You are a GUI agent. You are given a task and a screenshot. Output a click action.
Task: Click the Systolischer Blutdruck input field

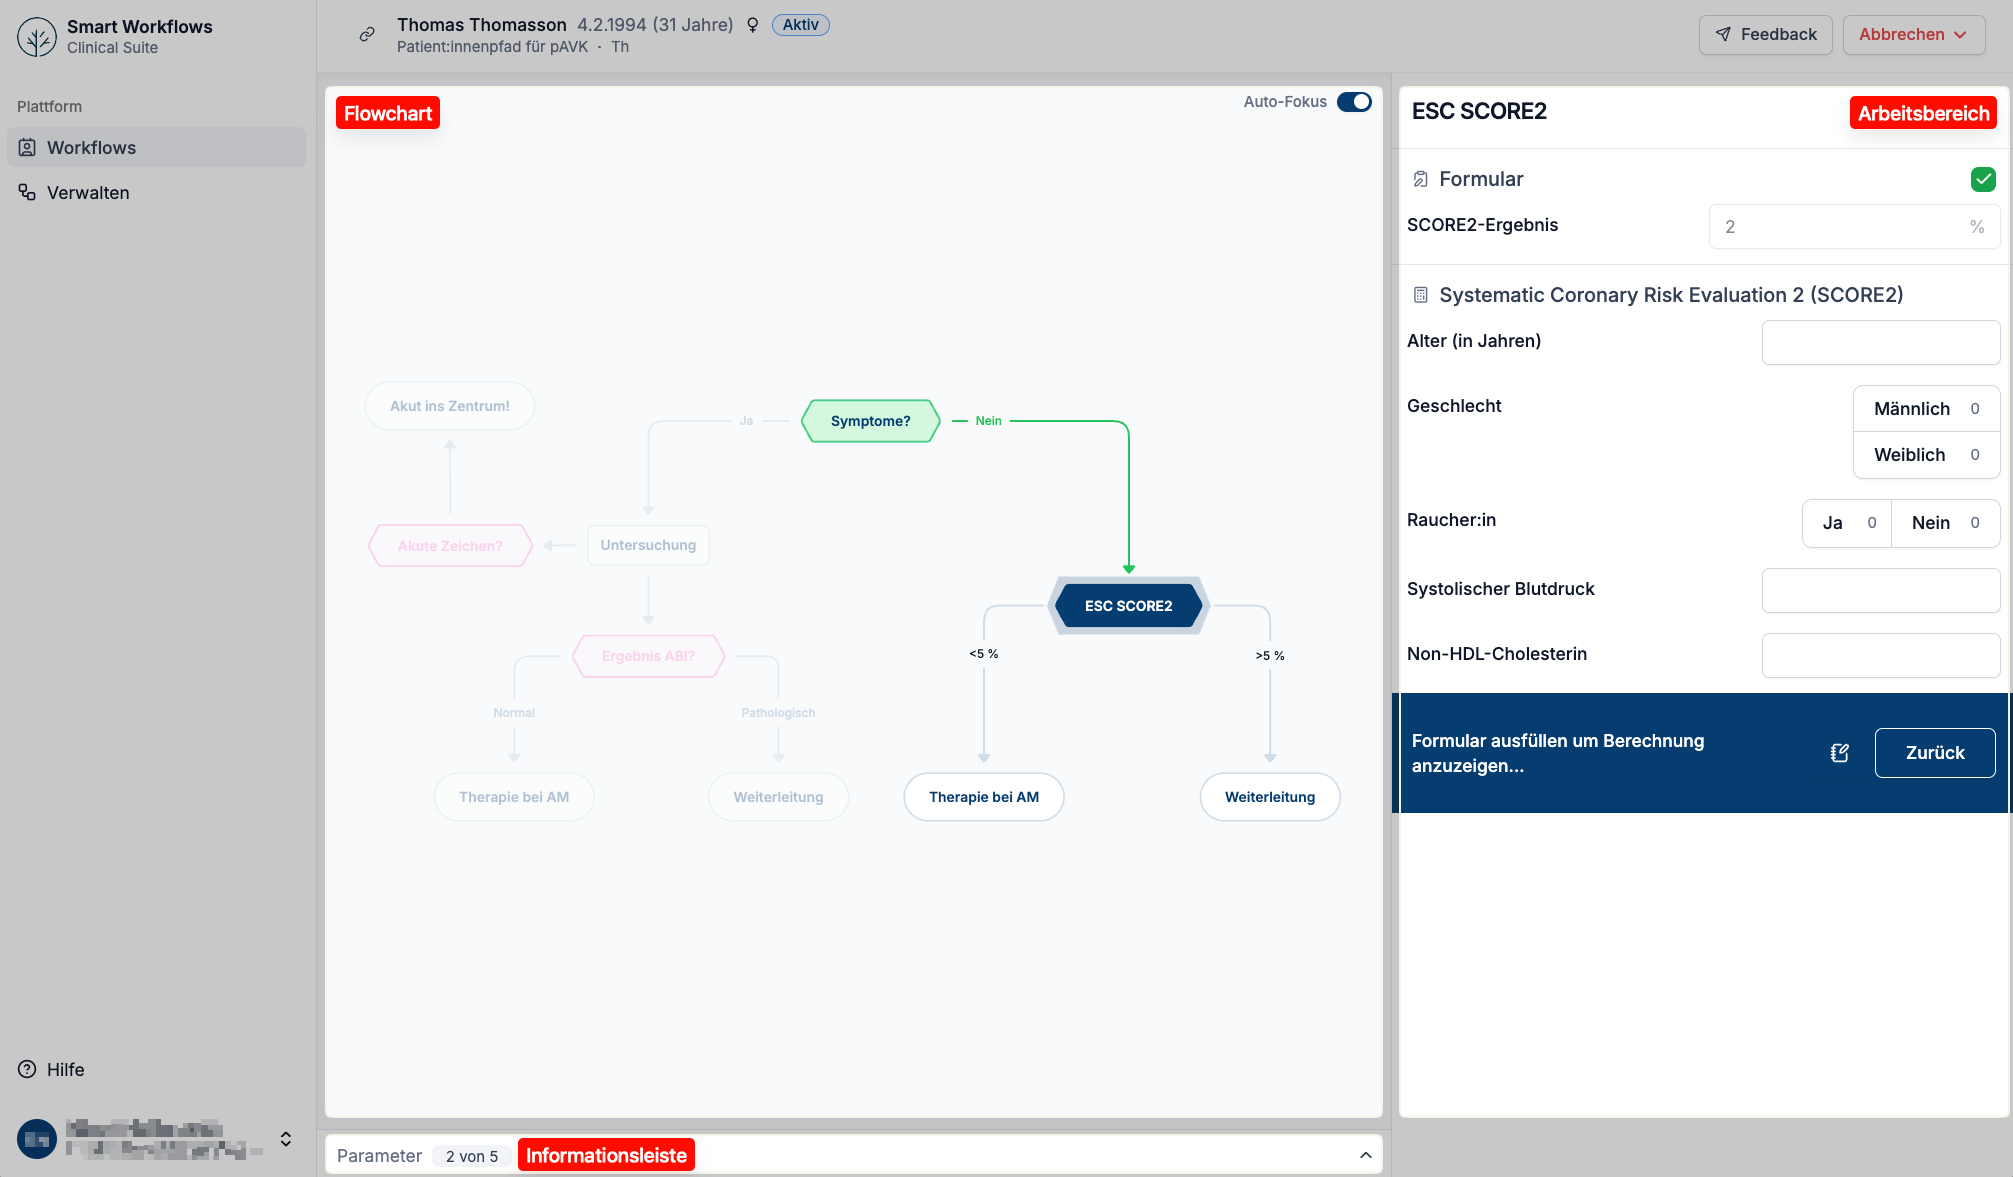pos(1880,590)
